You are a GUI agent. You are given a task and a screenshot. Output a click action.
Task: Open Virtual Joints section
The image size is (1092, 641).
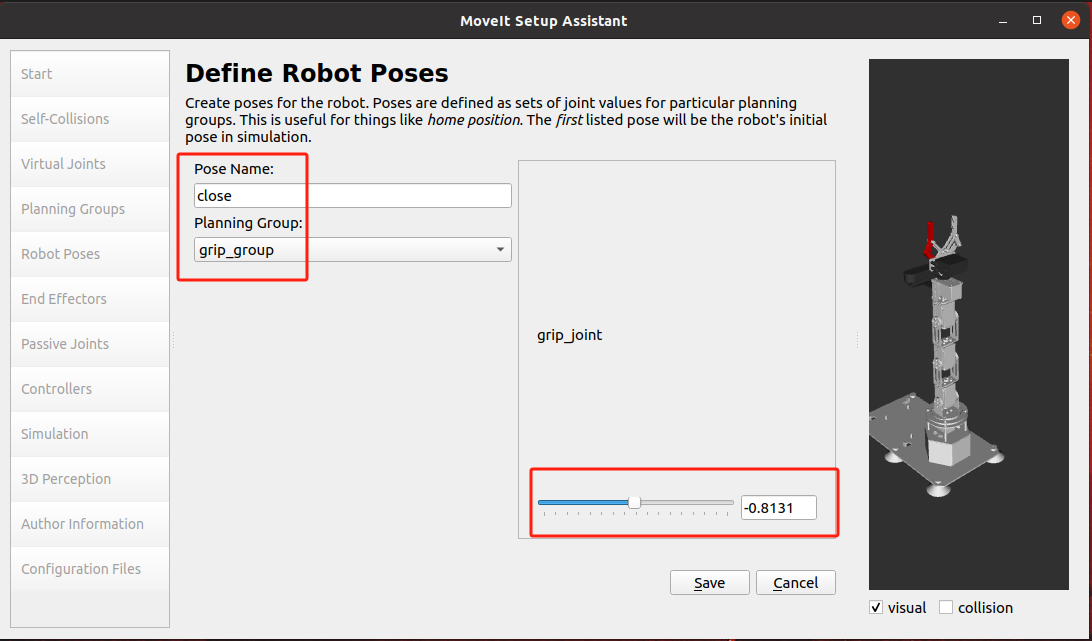click(x=90, y=164)
